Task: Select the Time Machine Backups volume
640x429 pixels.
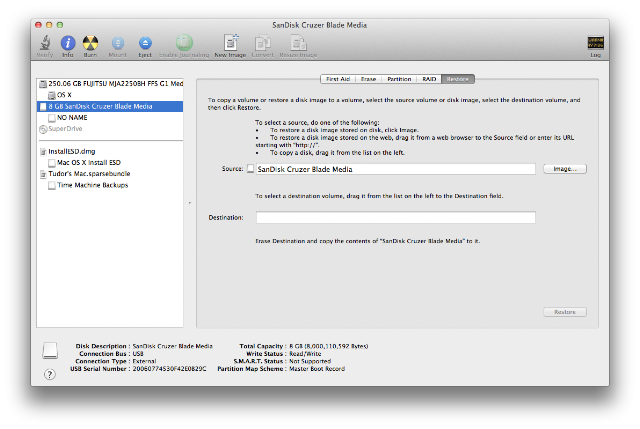Action: (110, 185)
